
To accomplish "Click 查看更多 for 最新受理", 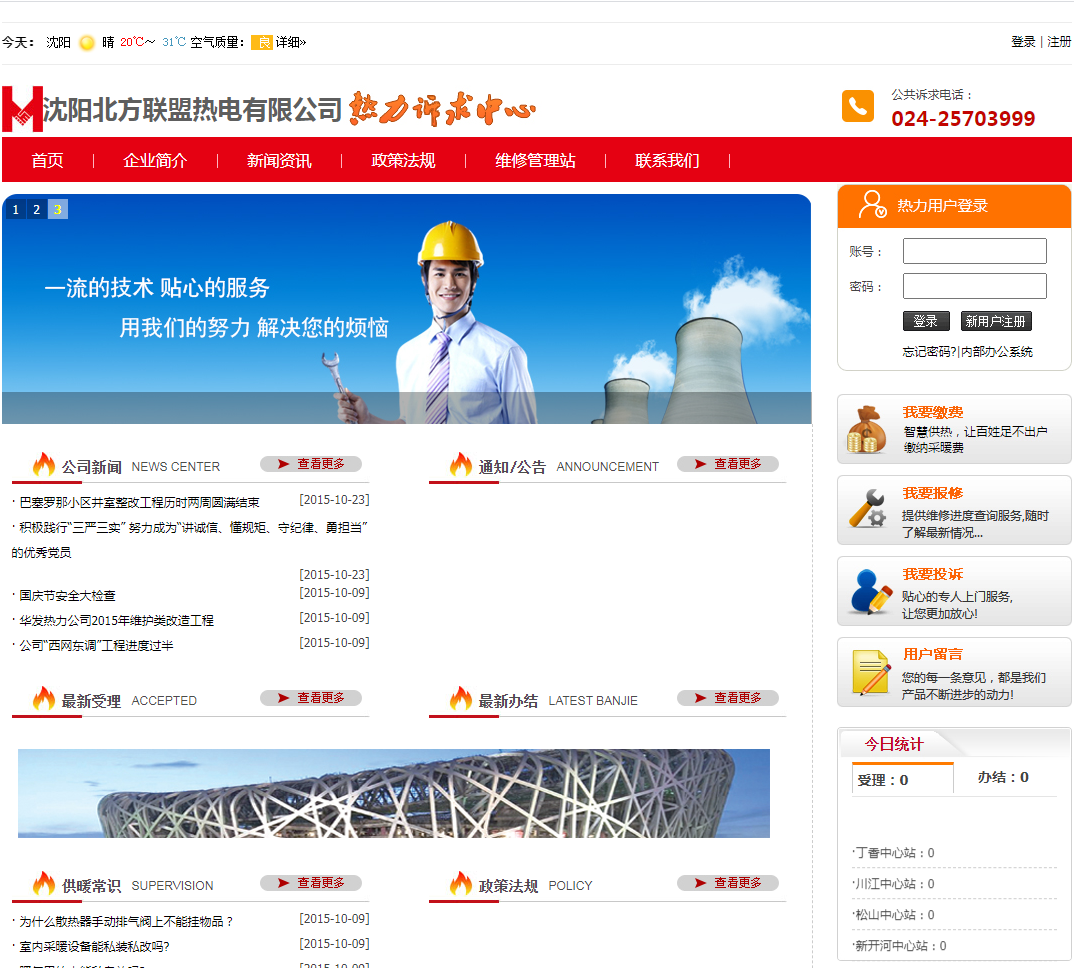I will click(311, 698).
